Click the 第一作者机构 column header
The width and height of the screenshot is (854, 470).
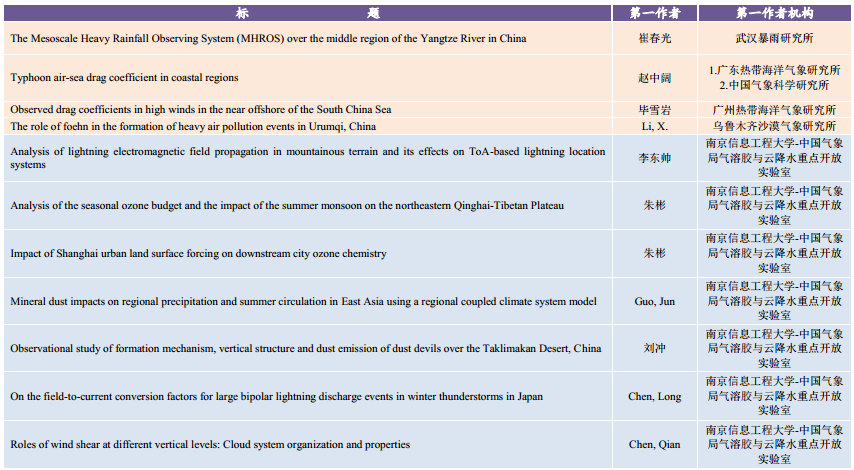click(x=773, y=13)
